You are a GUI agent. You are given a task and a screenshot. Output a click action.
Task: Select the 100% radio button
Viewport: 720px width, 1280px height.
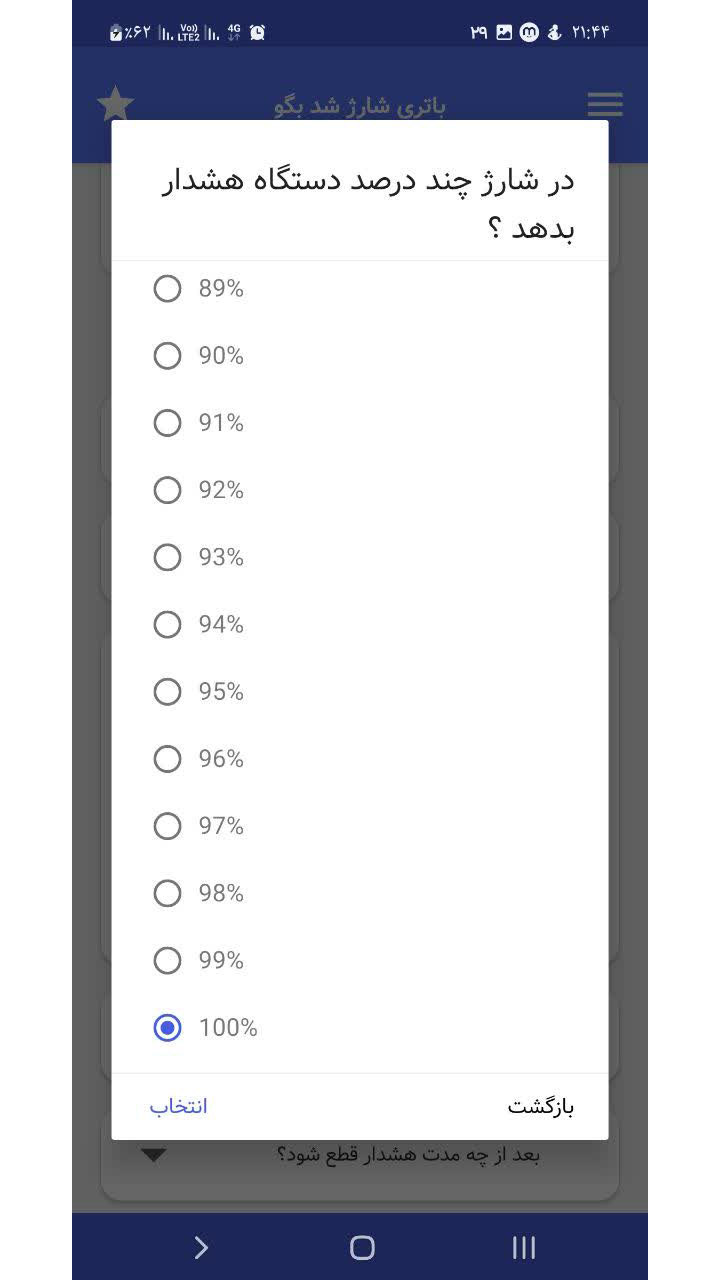(167, 1028)
